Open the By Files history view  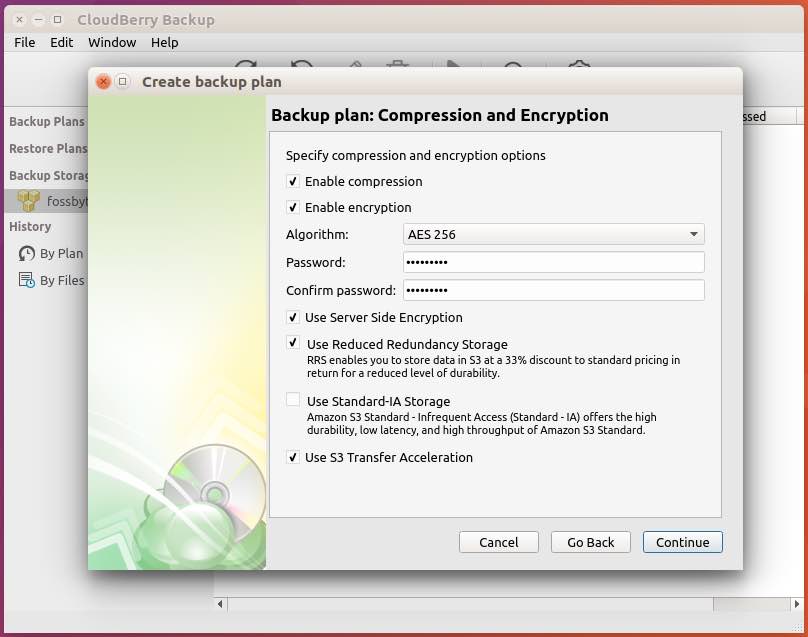click(51, 280)
